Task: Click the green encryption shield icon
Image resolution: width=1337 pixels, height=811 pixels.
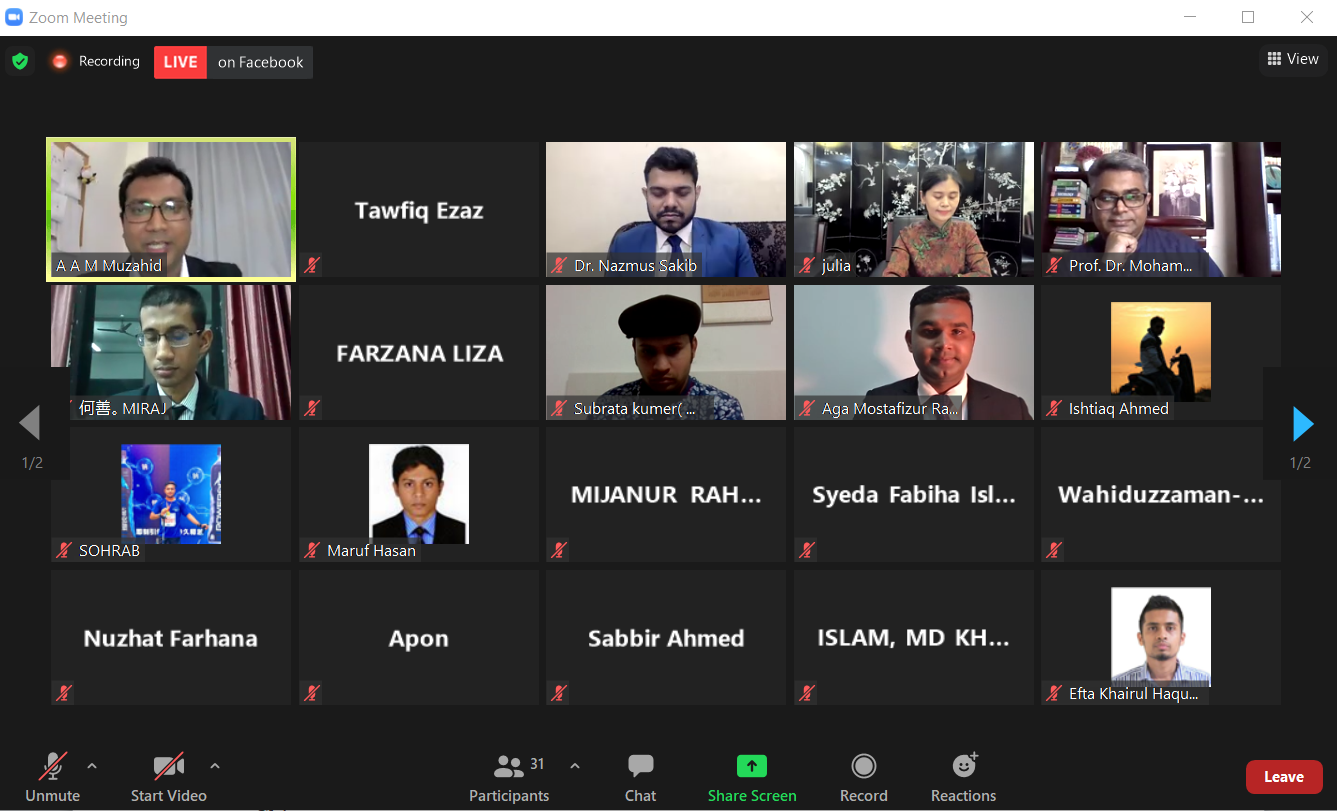Action: (x=20, y=62)
